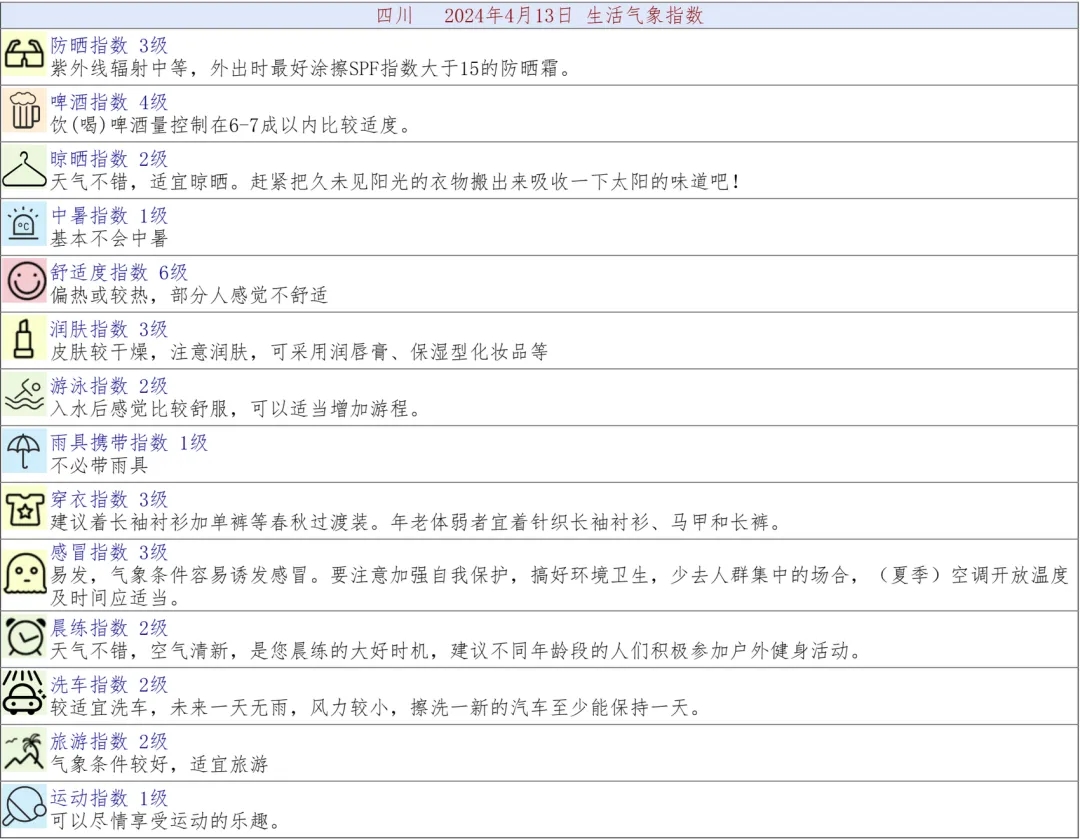Click the ghost-shaped cold index icon

(x=25, y=574)
